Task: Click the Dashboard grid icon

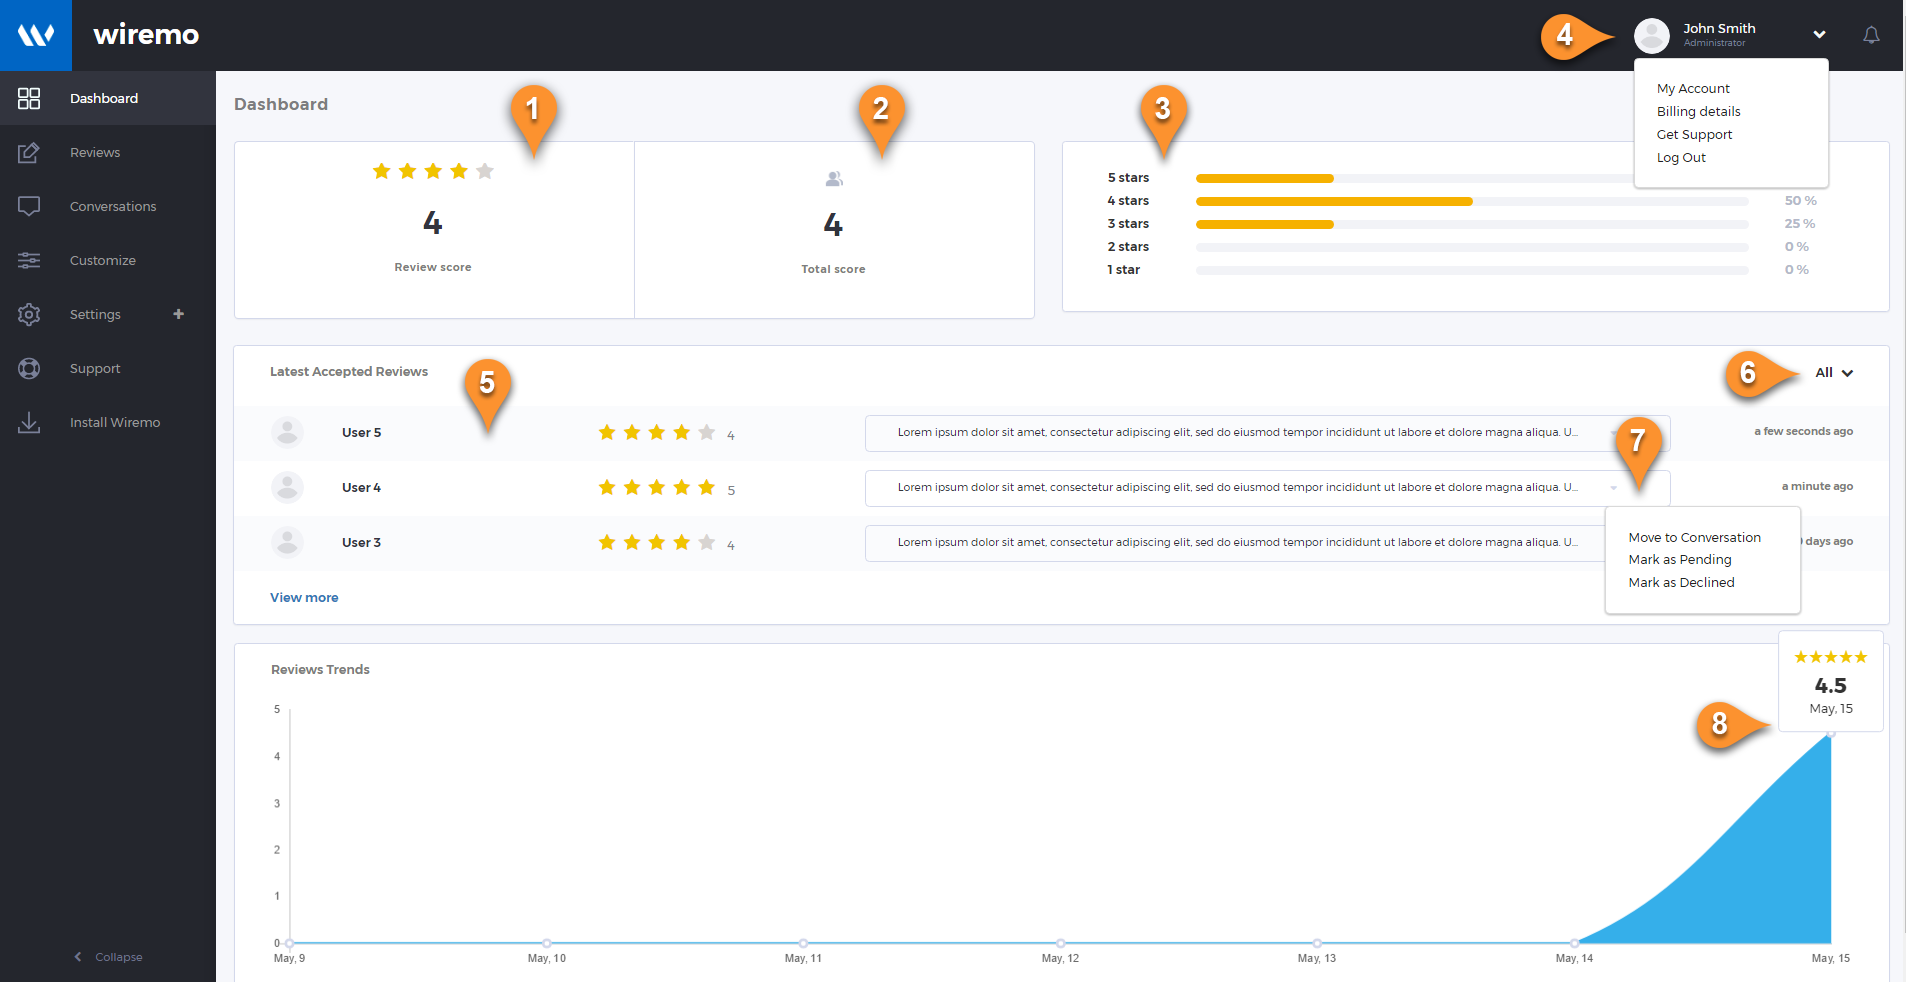Action: 29,98
